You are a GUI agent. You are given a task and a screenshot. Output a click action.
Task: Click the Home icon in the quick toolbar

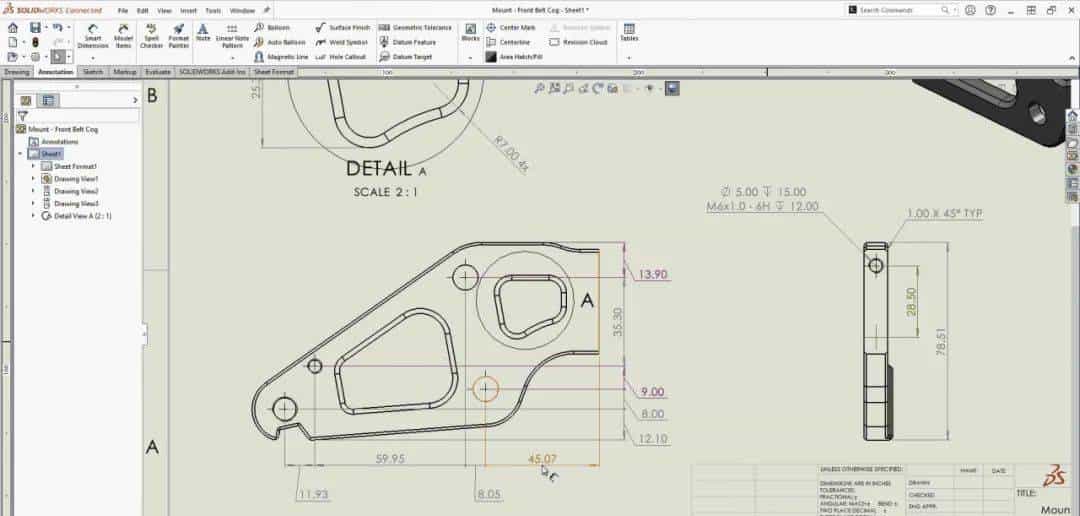point(12,28)
